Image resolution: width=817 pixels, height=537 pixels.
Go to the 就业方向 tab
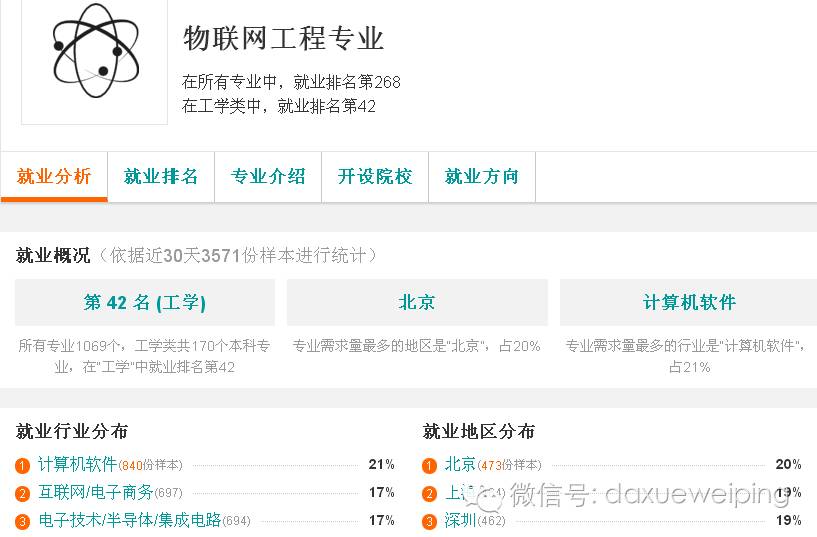click(x=482, y=177)
